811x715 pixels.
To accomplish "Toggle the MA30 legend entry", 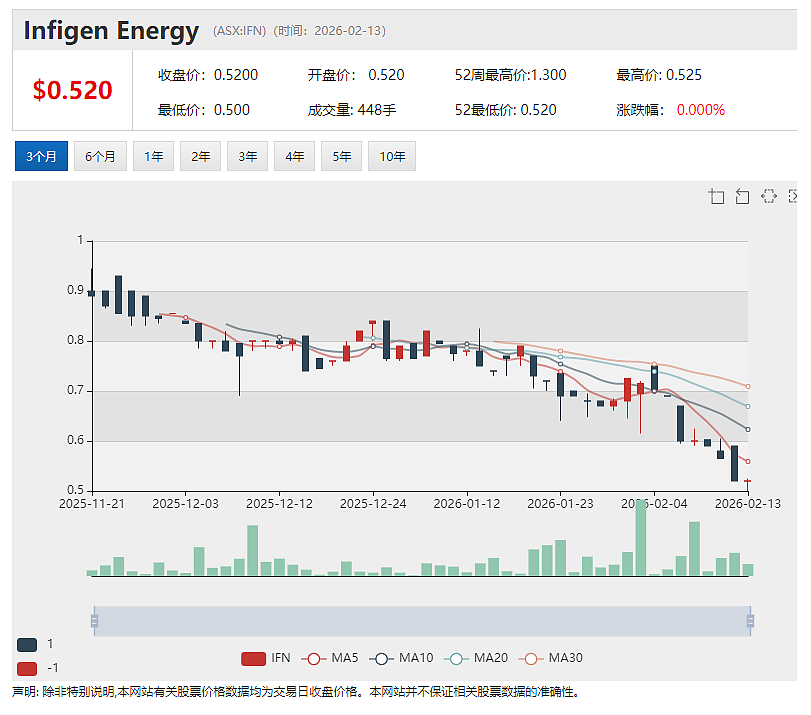I will click(x=551, y=658).
